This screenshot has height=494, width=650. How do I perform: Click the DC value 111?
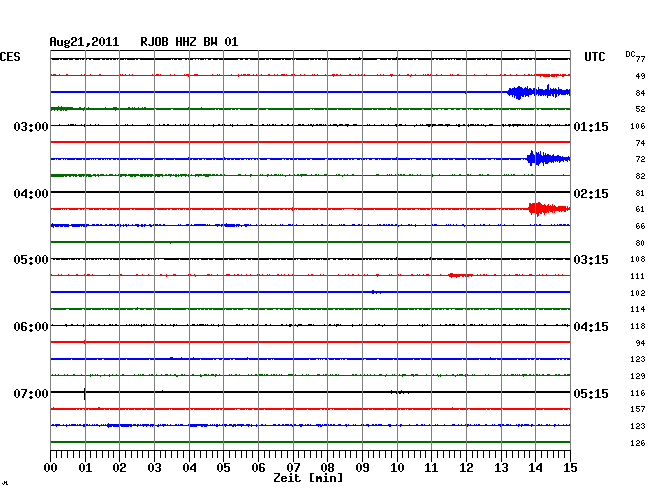[638, 276]
